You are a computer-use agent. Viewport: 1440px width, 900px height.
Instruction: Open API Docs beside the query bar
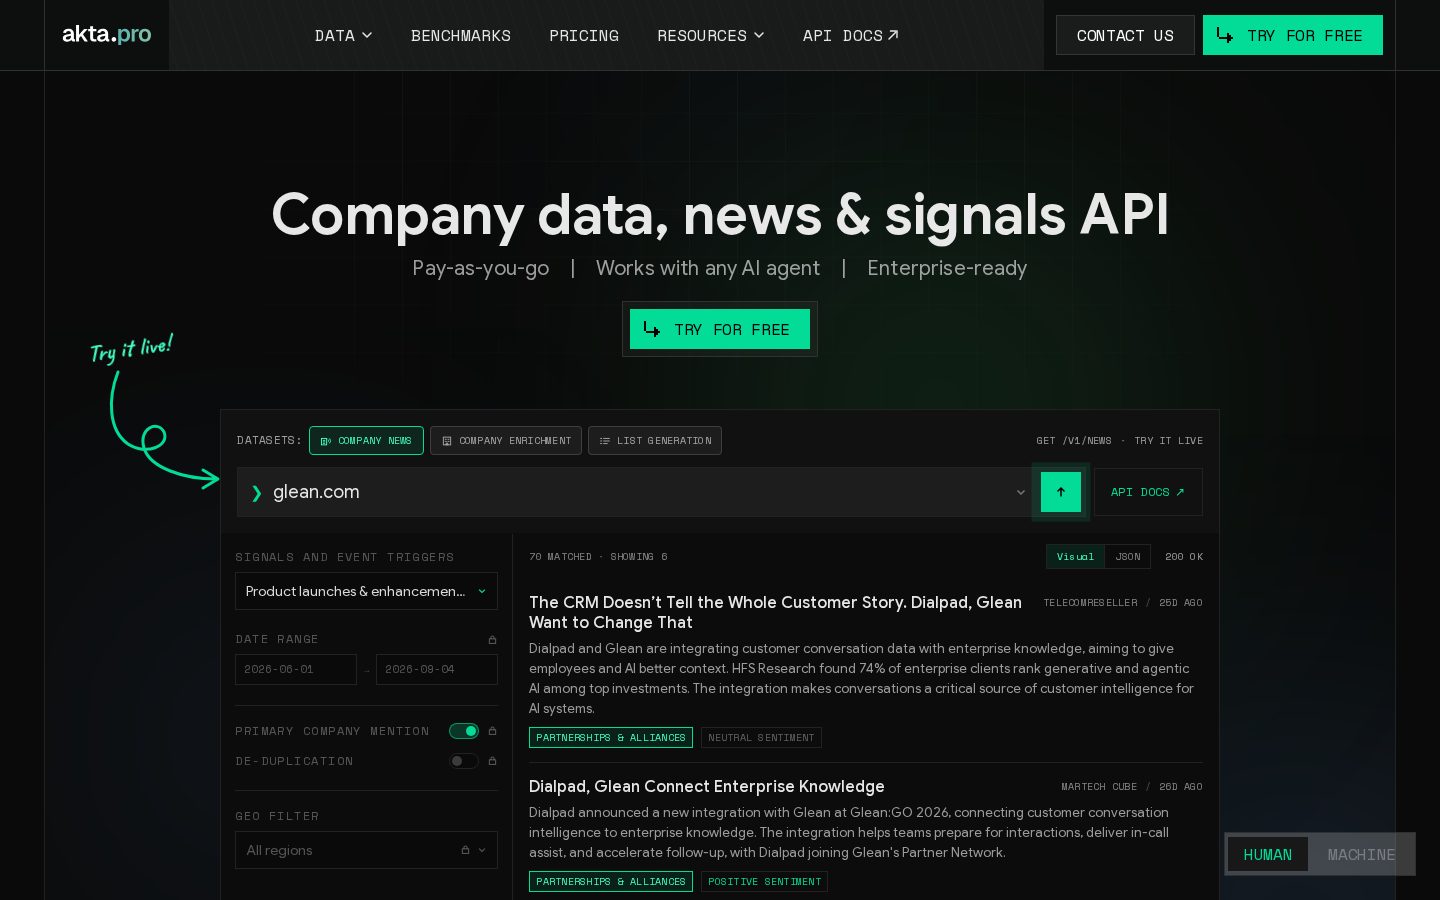[x=1148, y=492]
